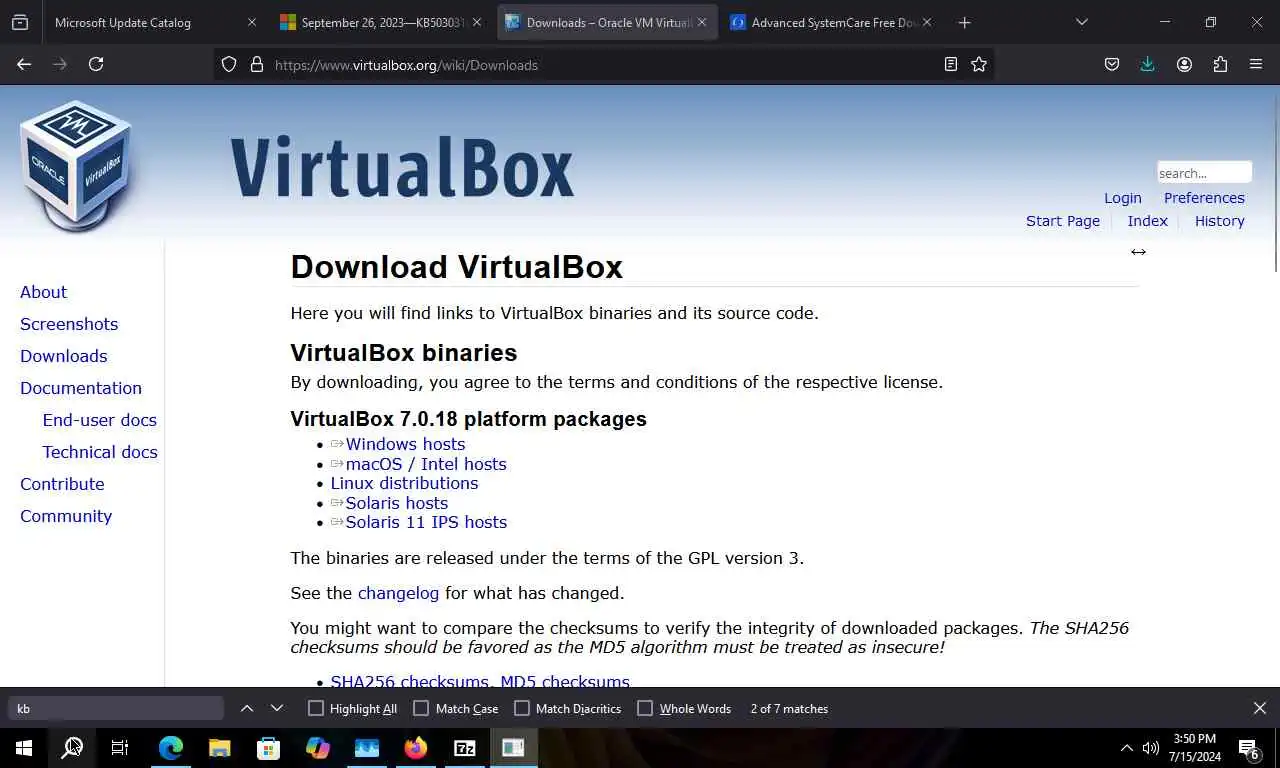Open Preferences link

tap(1204, 198)
